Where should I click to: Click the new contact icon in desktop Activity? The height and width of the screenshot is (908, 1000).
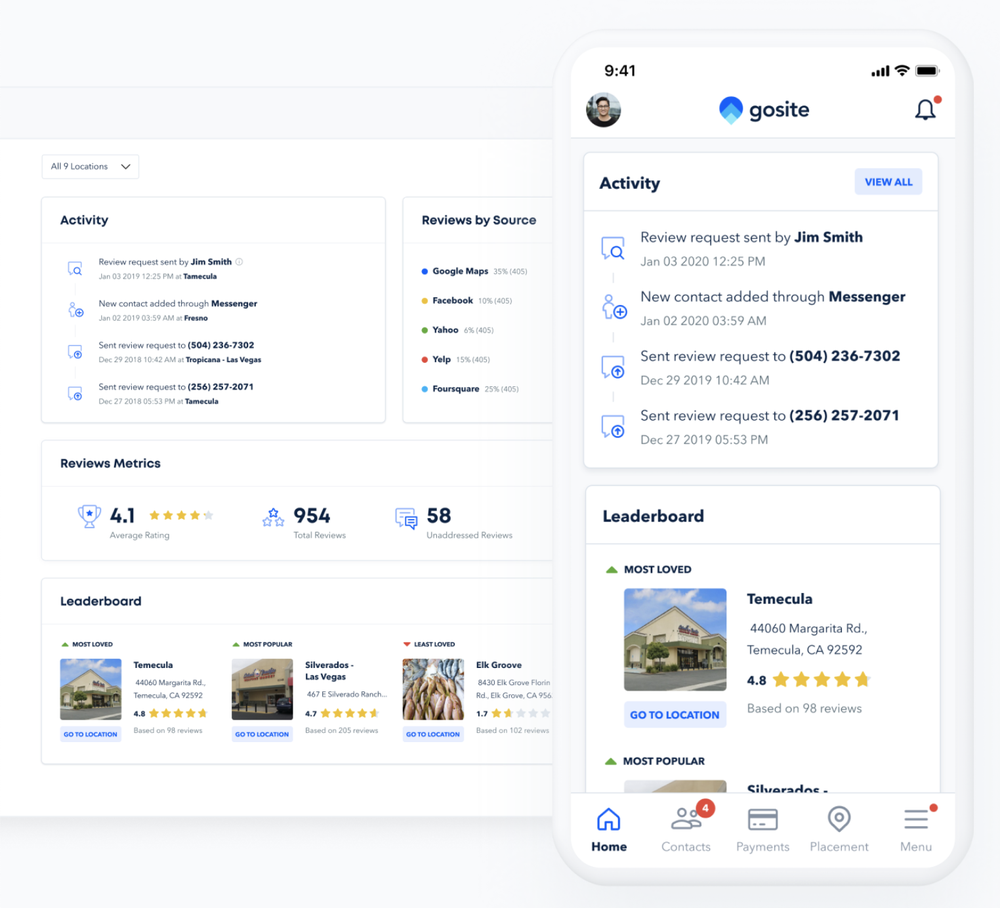coord(76,310)
